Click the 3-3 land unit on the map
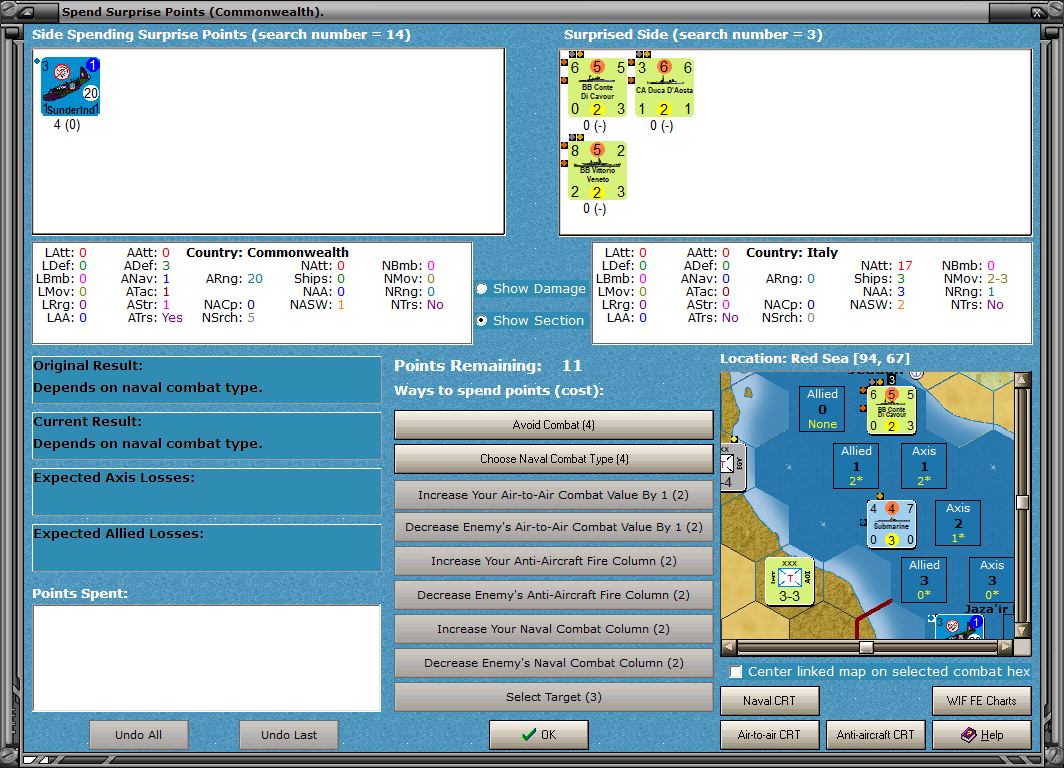The height and width of the screenshot is (768, 1064). (x=789, y=581)
